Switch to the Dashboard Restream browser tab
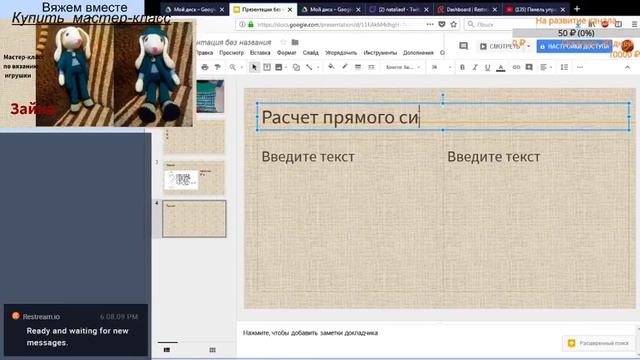The width and height of the screenshot is (640, 360). point(467,9)
